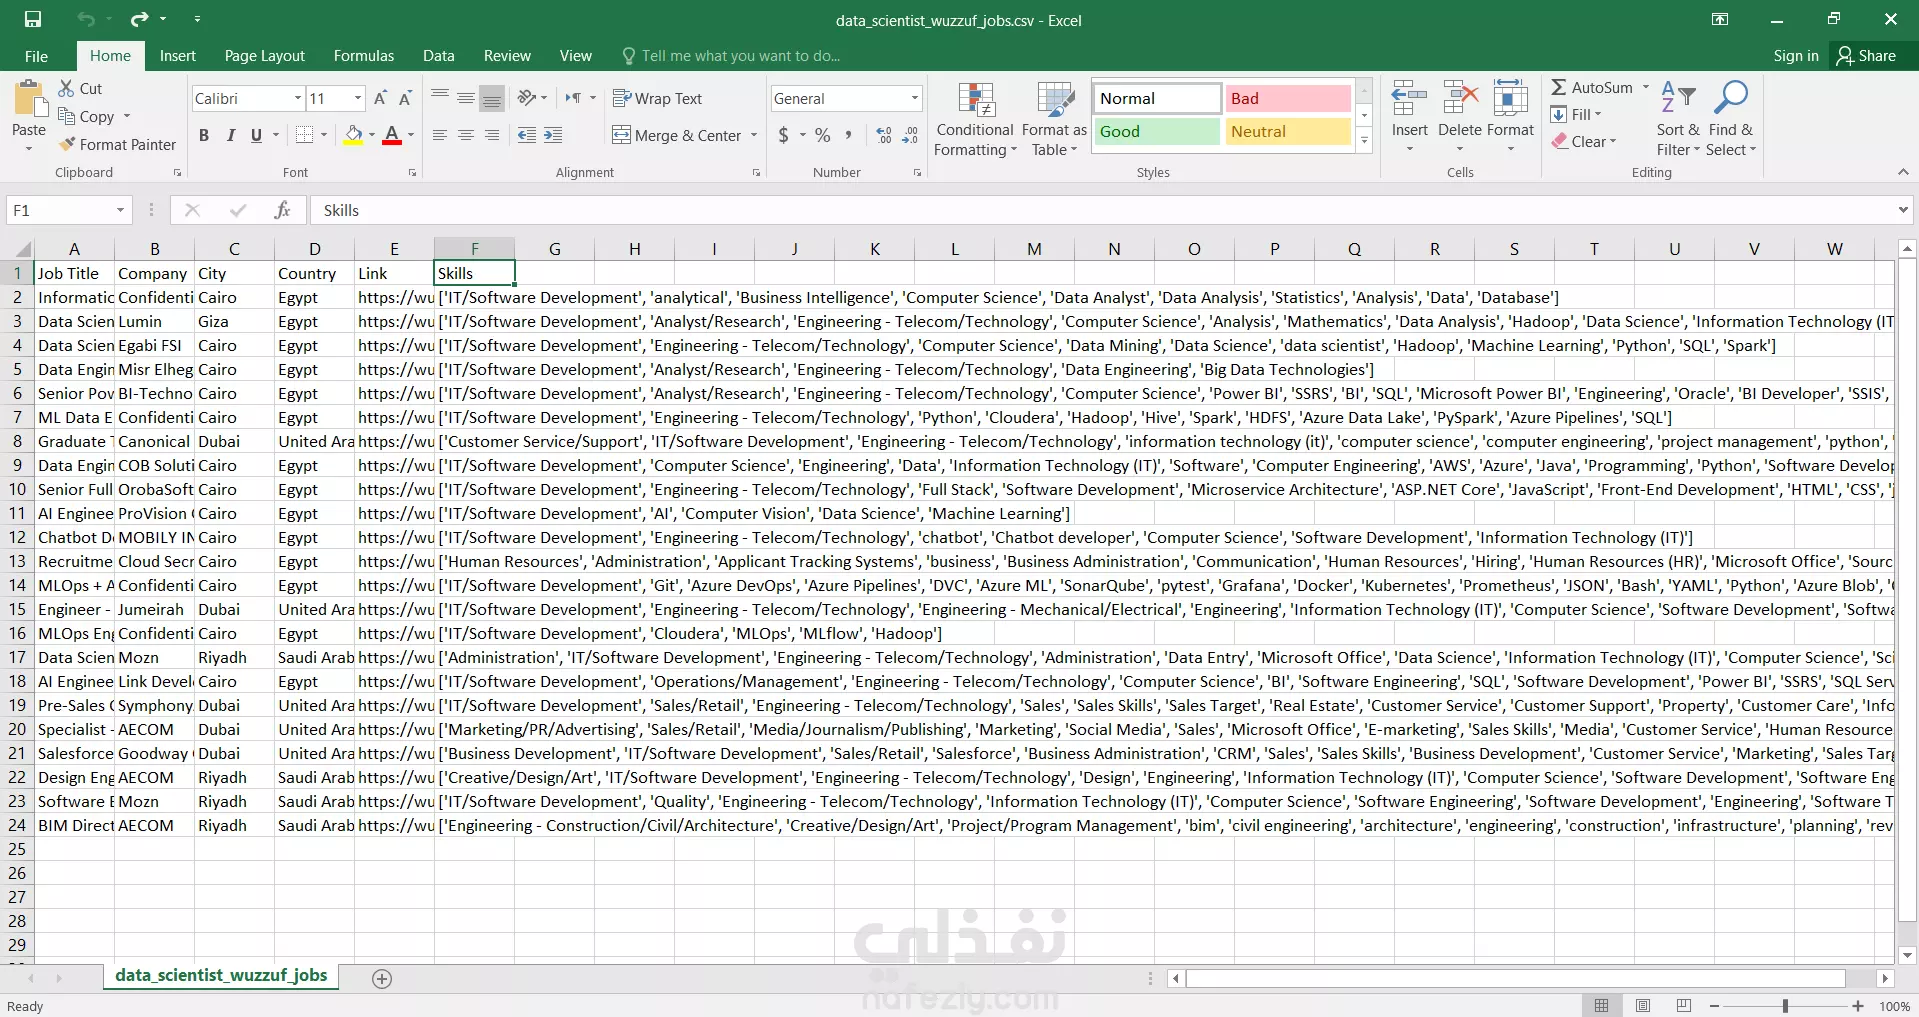Toggle Underline formatting
The width and height of the screenshot is (1919, 1017).
[257, 135]
